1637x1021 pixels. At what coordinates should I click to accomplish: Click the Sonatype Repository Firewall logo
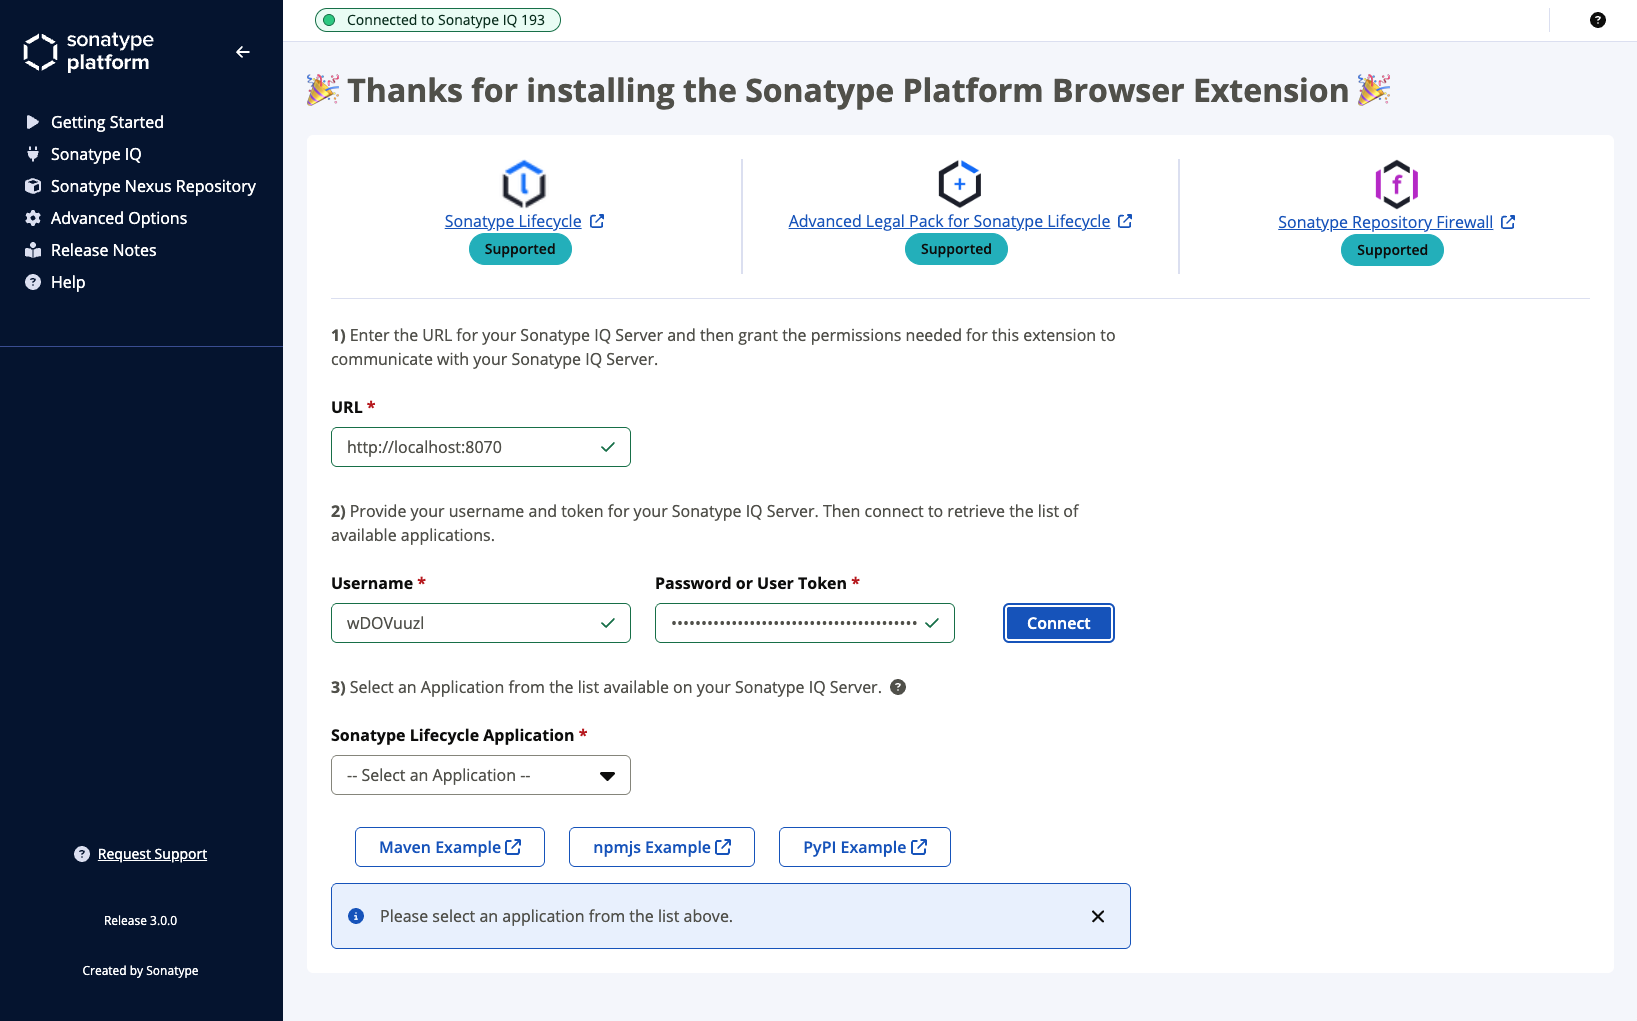pos(1397,184)
